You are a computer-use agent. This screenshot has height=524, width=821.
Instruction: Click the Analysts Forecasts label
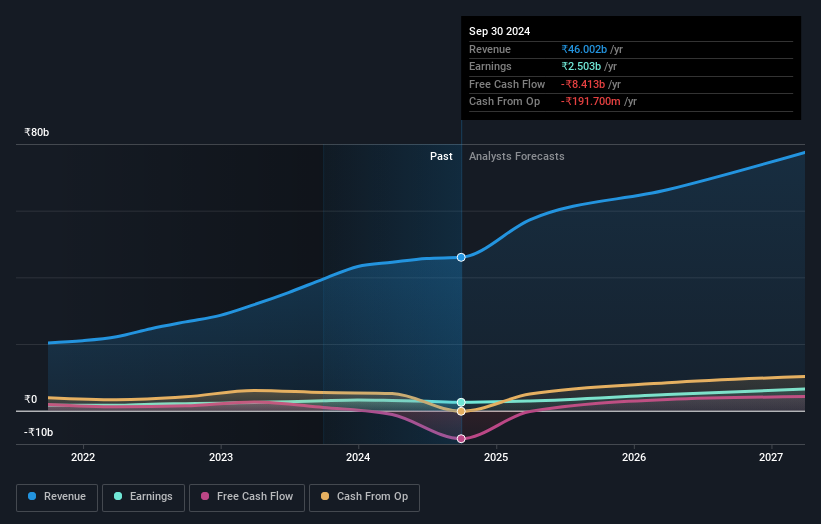[516, 157]
